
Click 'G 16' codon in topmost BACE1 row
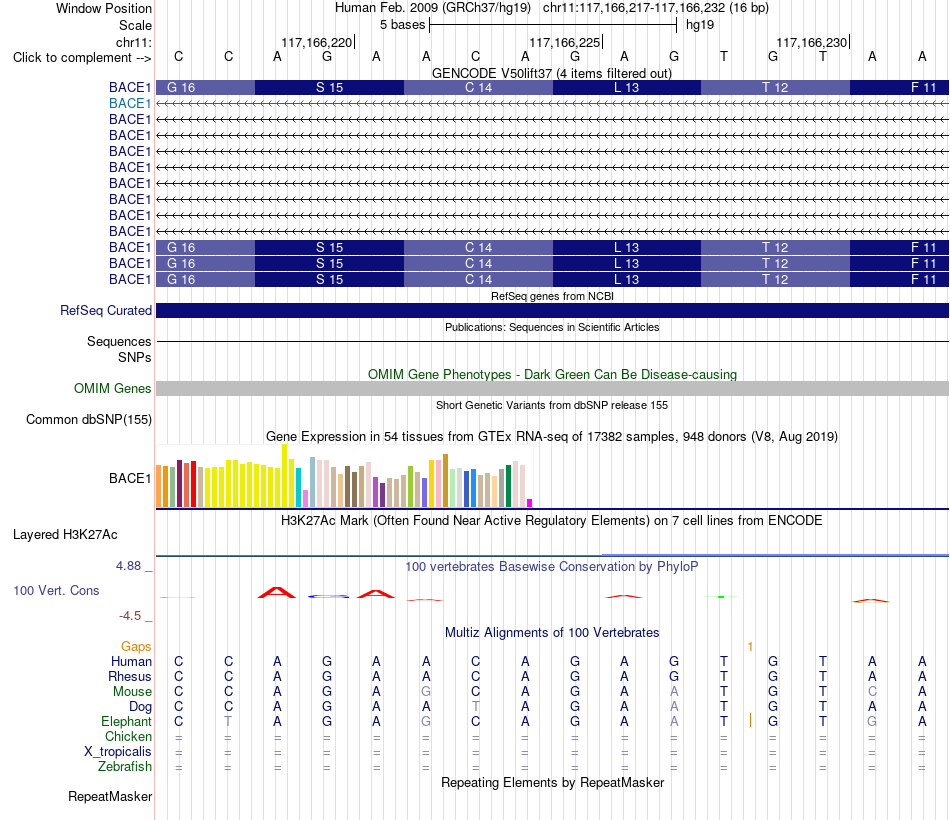coord(181,87)
